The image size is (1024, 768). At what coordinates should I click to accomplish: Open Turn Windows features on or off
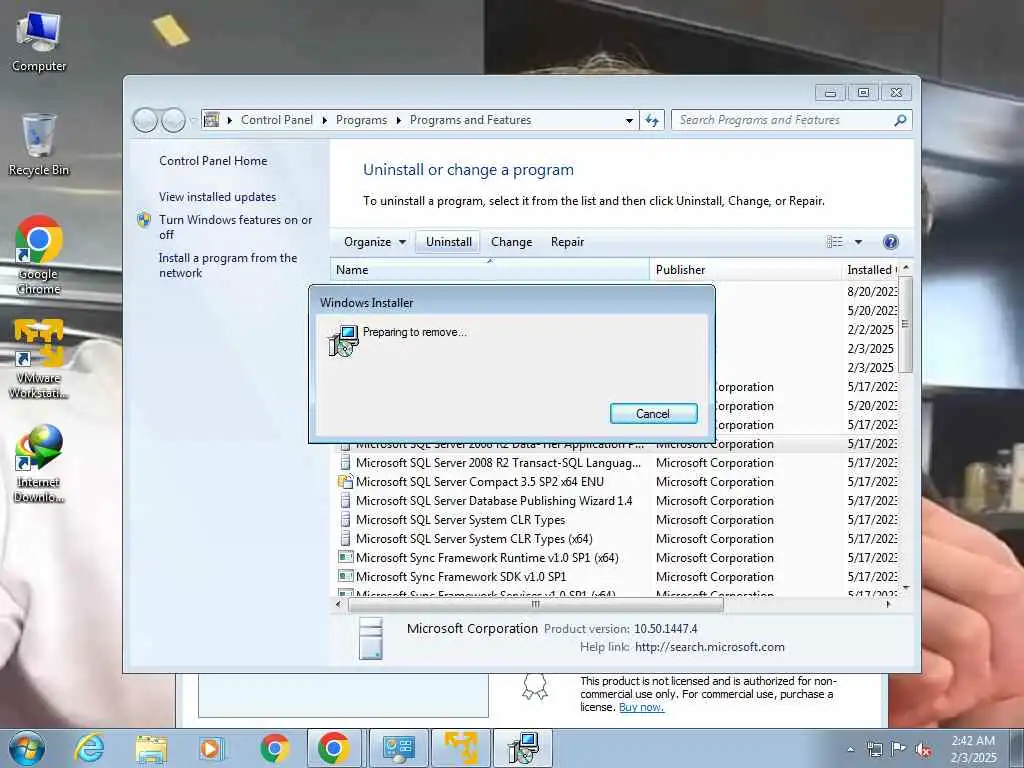coord(235,227)
